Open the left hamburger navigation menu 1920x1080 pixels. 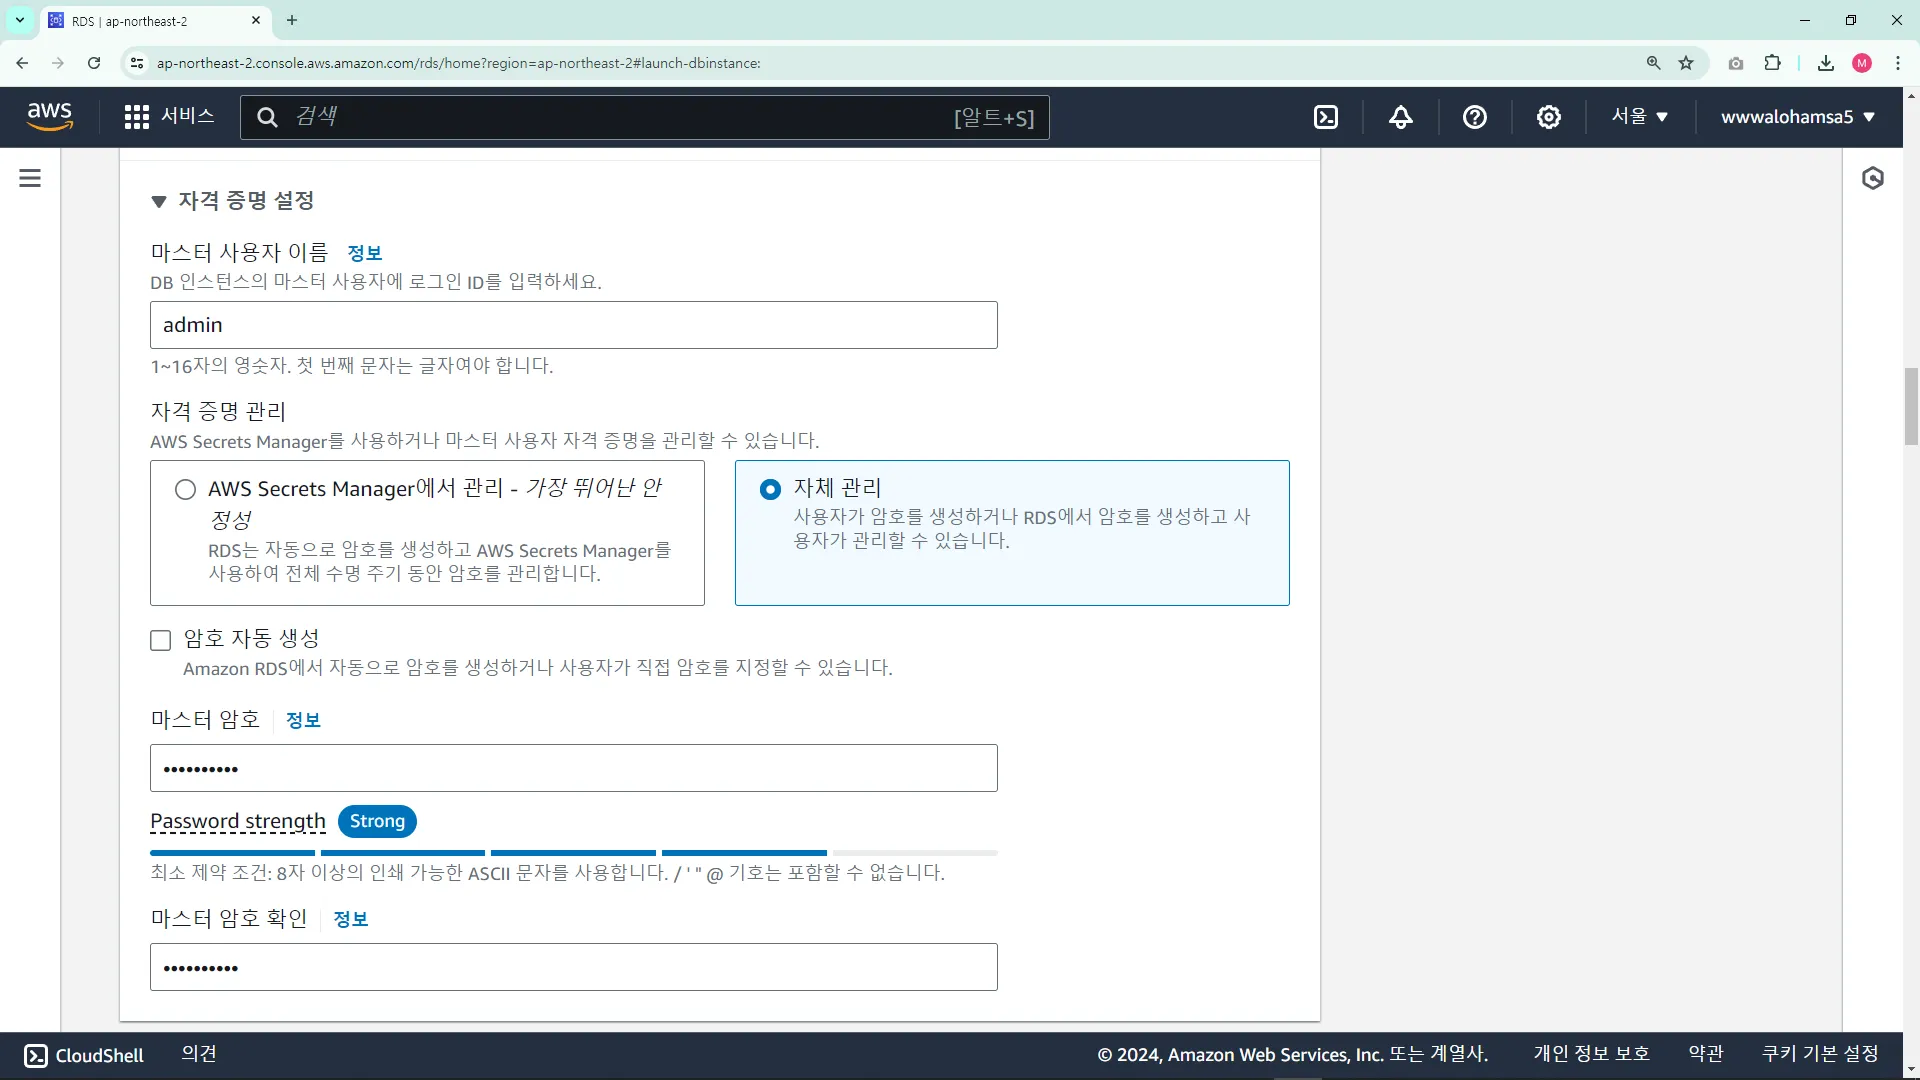coord(30,178)
